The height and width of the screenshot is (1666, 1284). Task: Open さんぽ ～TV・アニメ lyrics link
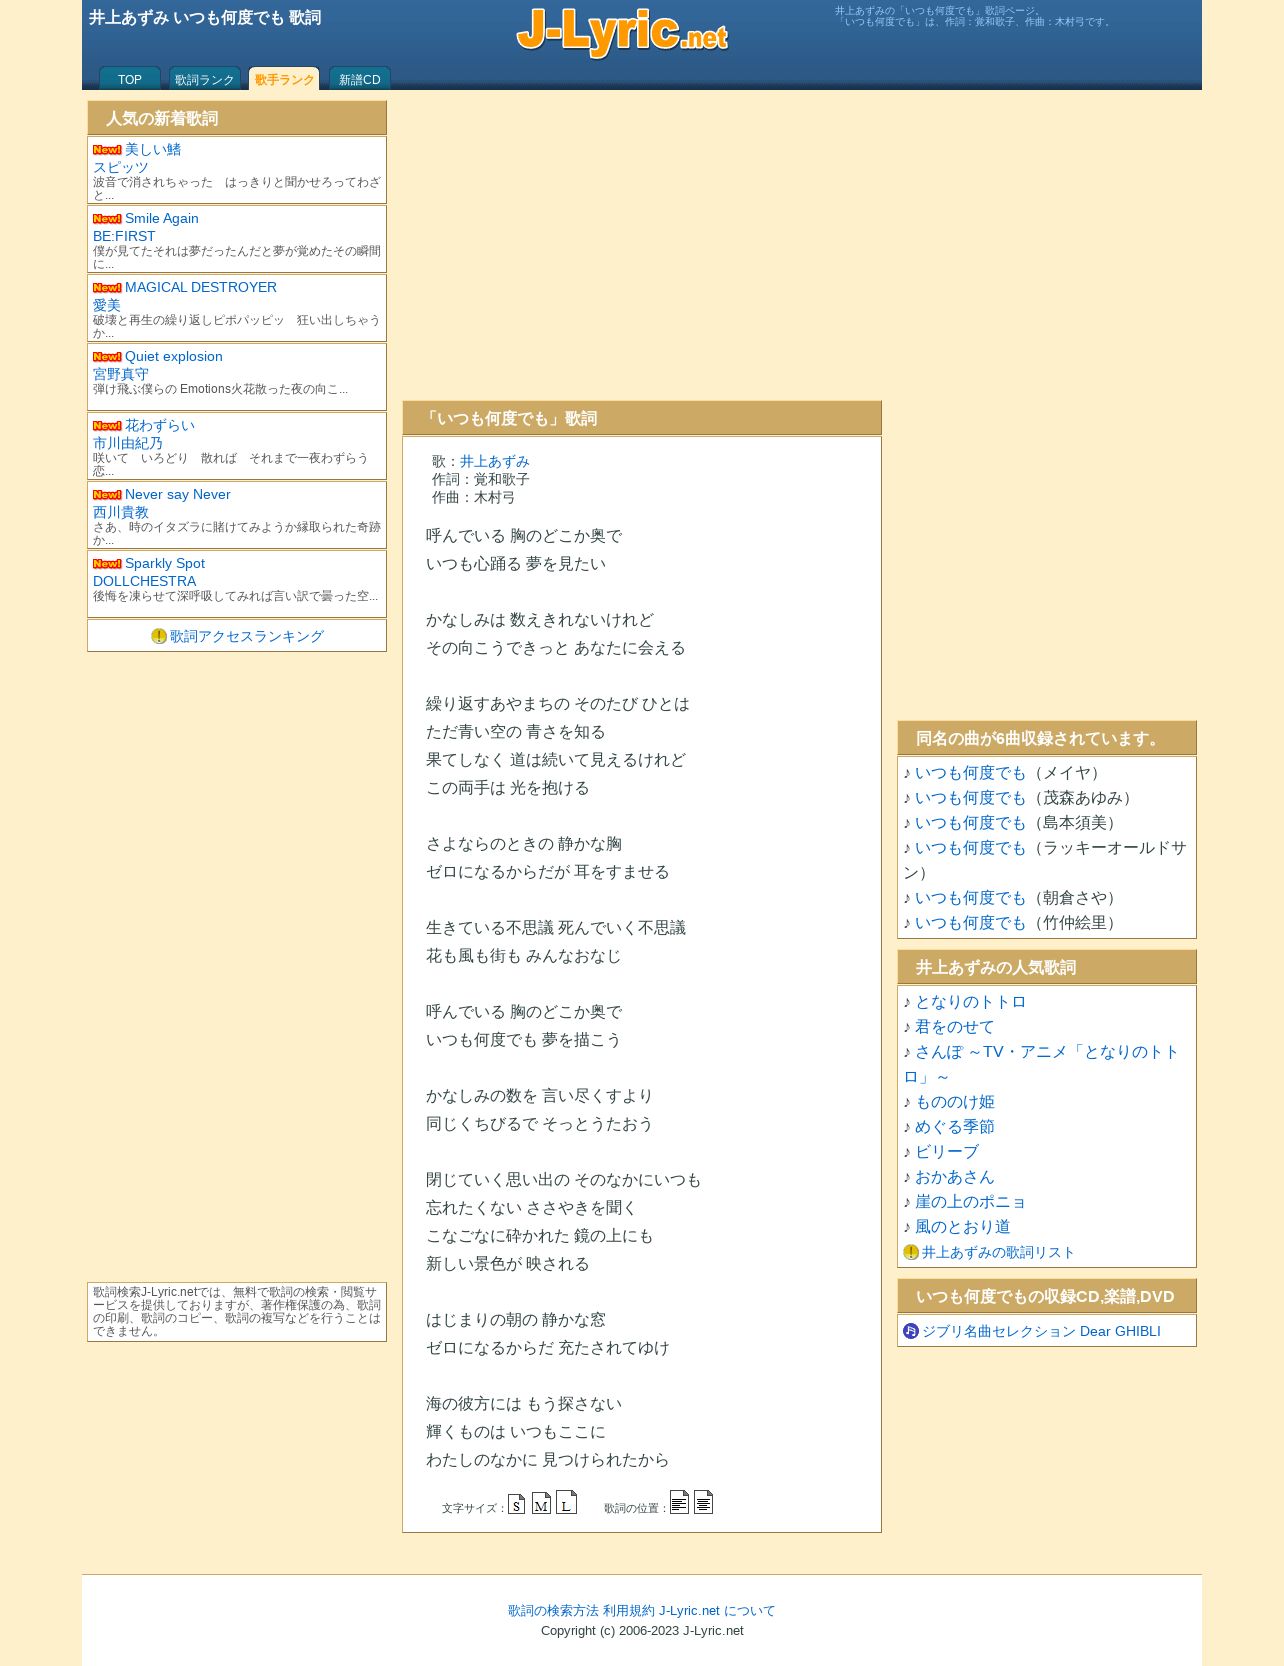click(1041, 1064)
